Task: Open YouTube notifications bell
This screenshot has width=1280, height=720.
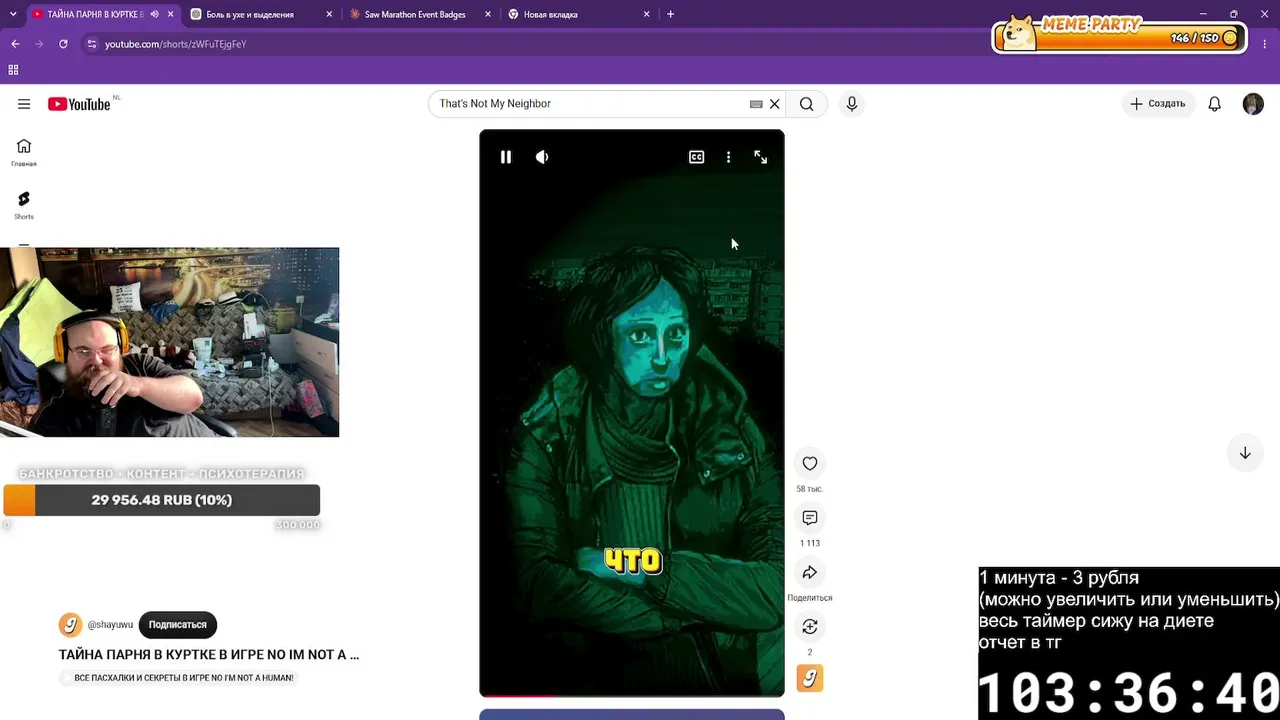Action: [1215, 104]
